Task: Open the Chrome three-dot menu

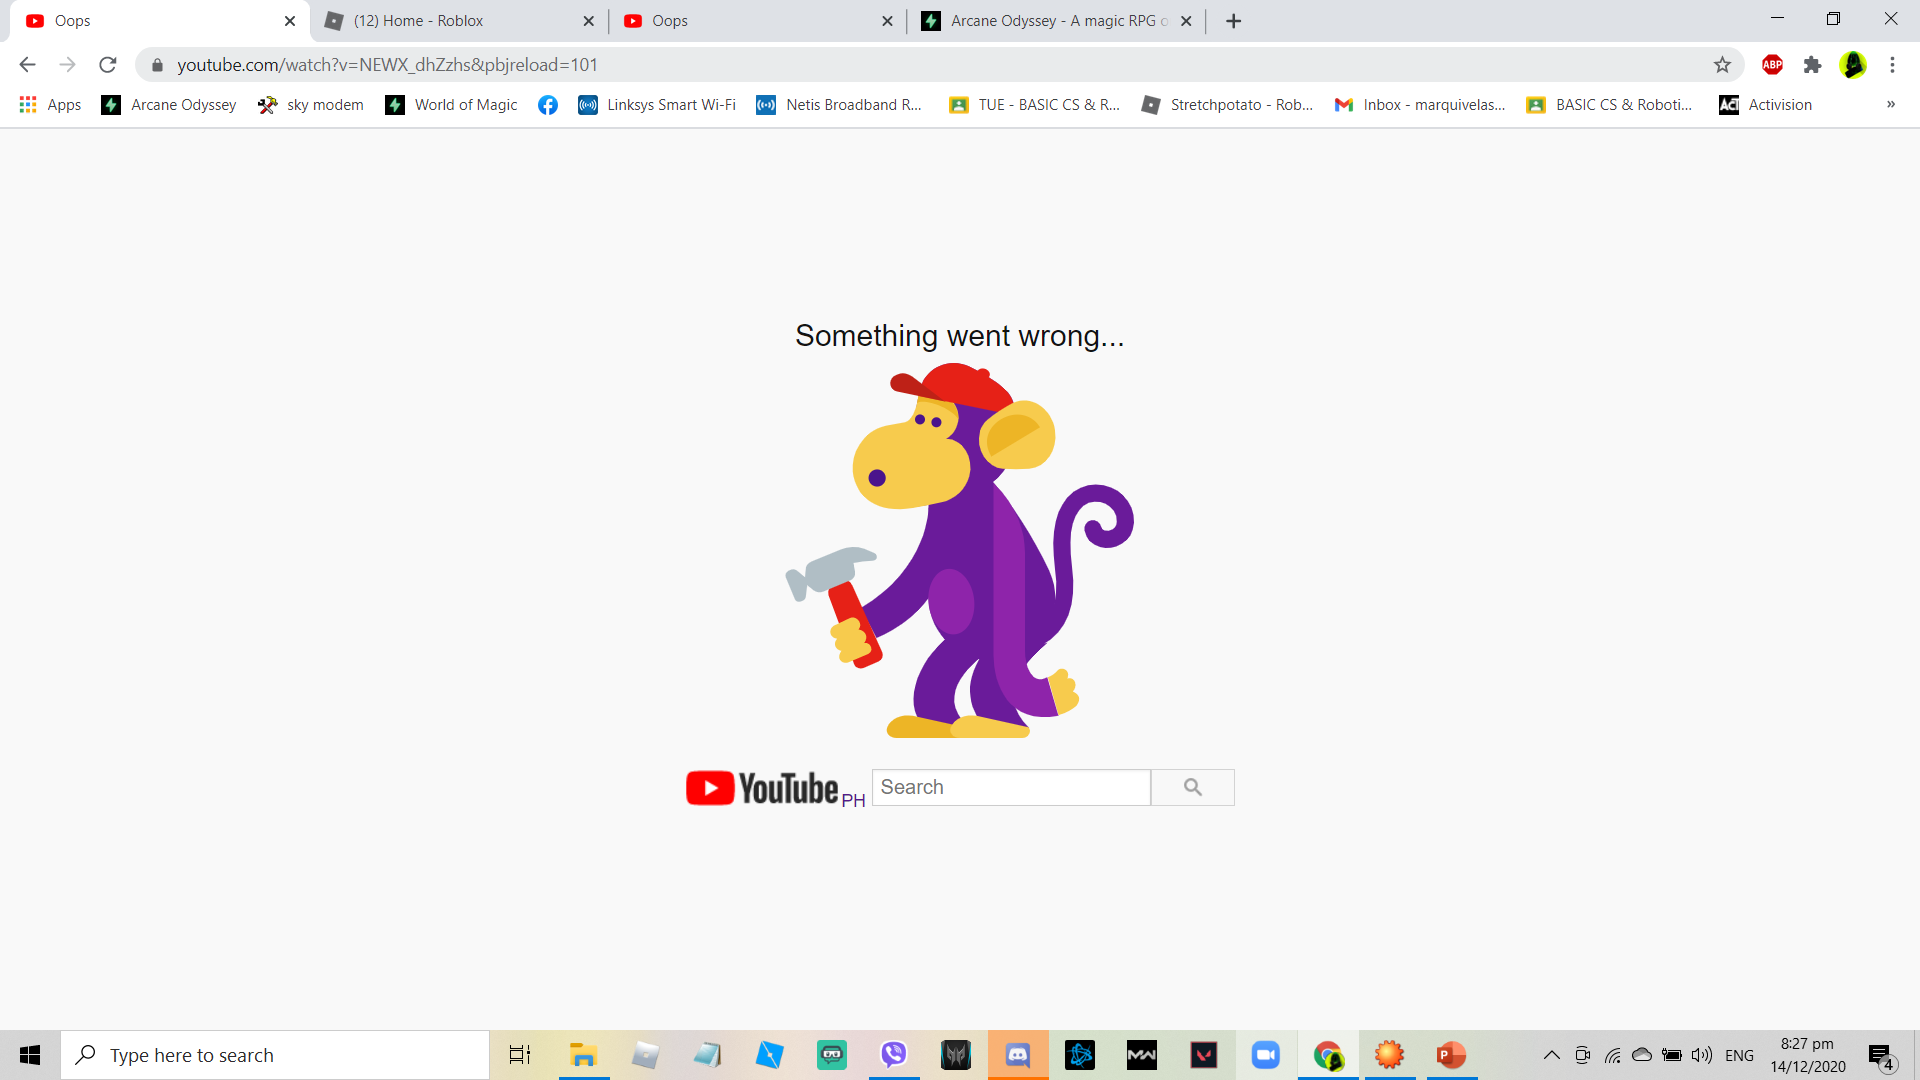Action: click(1892, 65)
